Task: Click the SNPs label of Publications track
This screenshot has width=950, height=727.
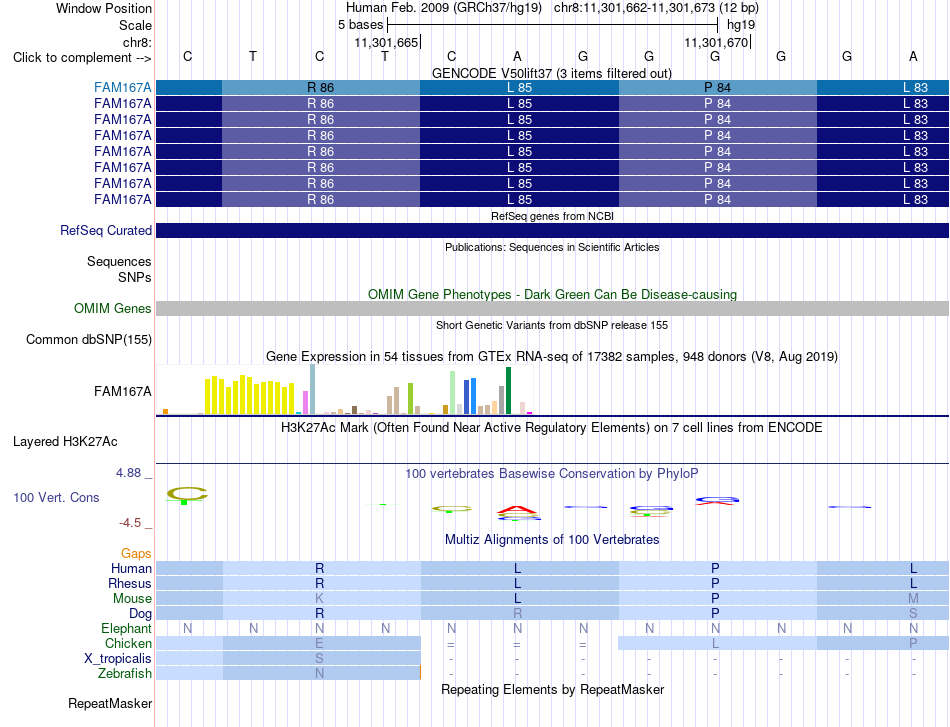Action: [x=135, y=277]
